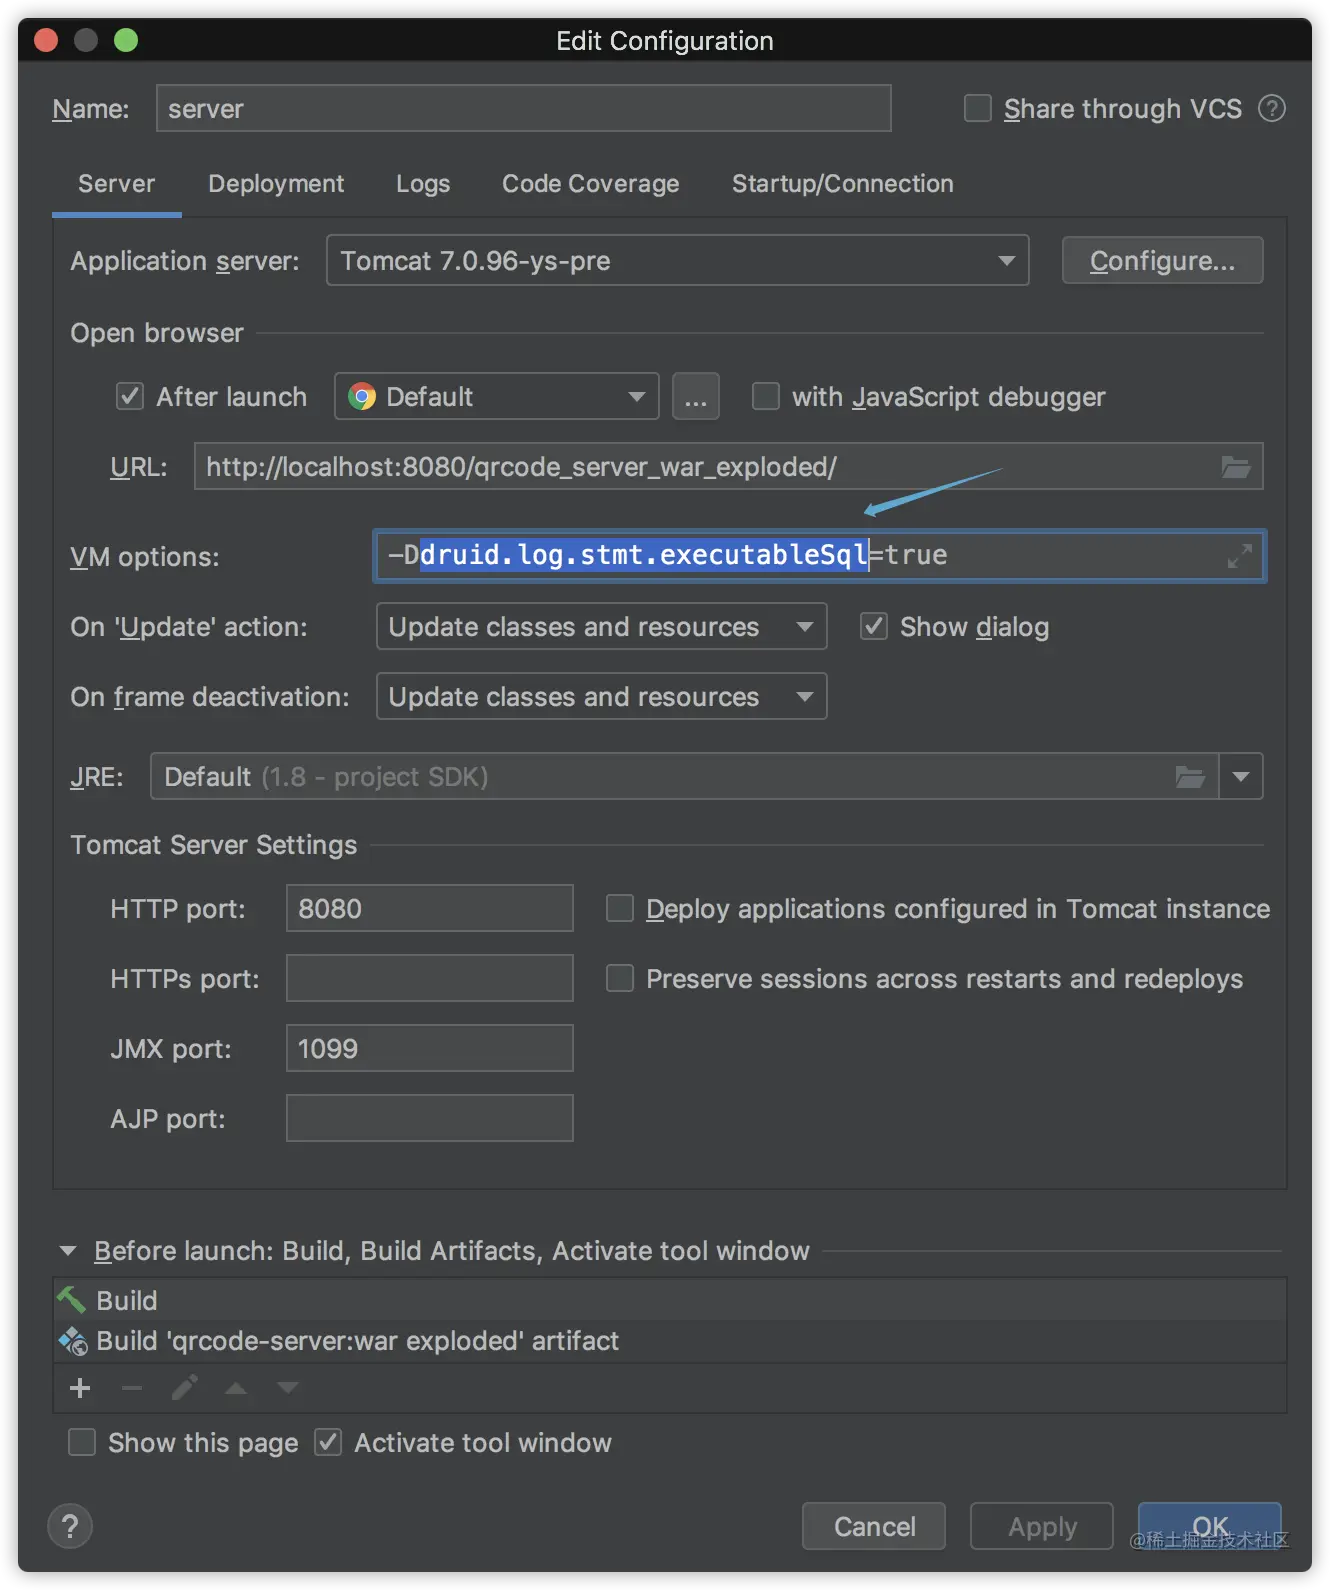Toggle the Show dialog checkbox

(874, 626)
